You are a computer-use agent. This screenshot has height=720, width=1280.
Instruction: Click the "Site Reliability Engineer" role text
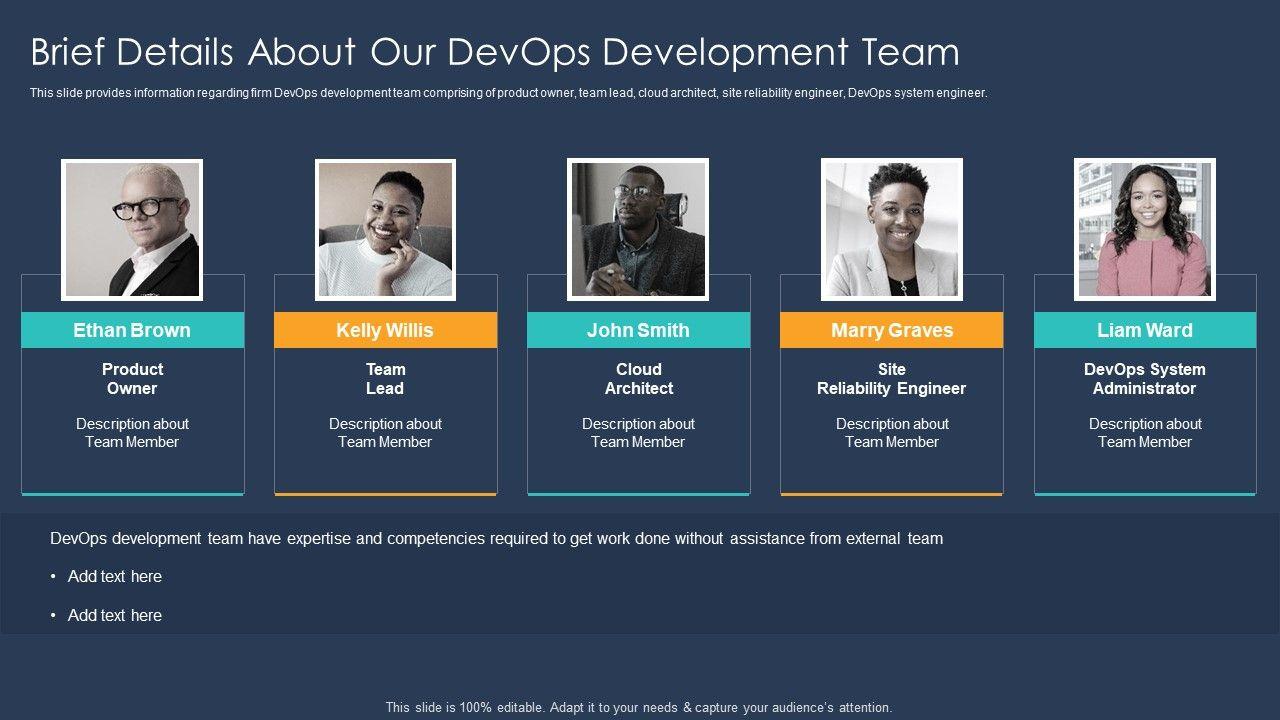point(892,379)
